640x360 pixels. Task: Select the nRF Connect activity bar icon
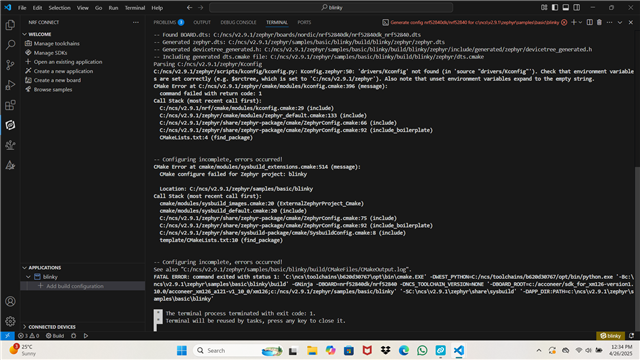coord(10,125)
